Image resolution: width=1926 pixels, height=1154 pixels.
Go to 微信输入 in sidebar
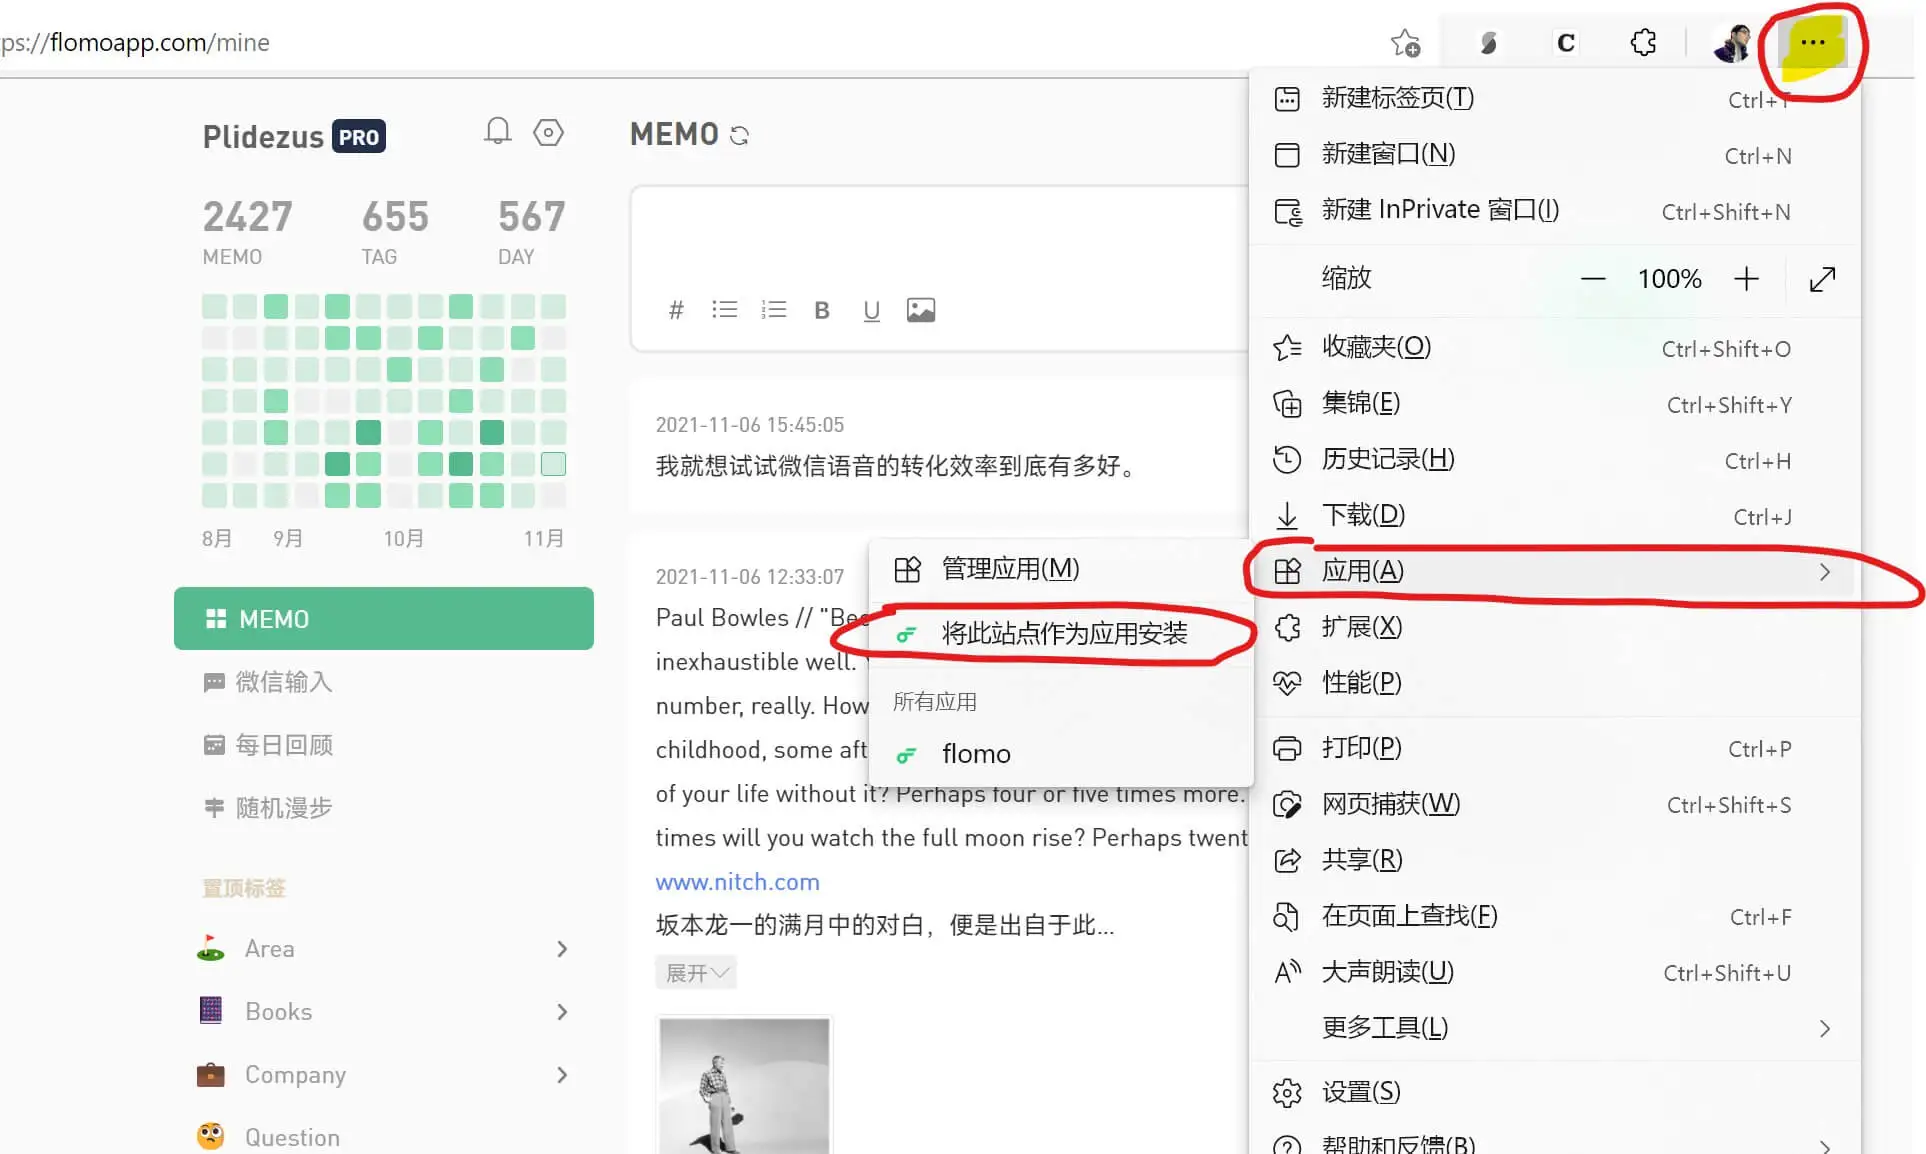[x=283, y=682]
